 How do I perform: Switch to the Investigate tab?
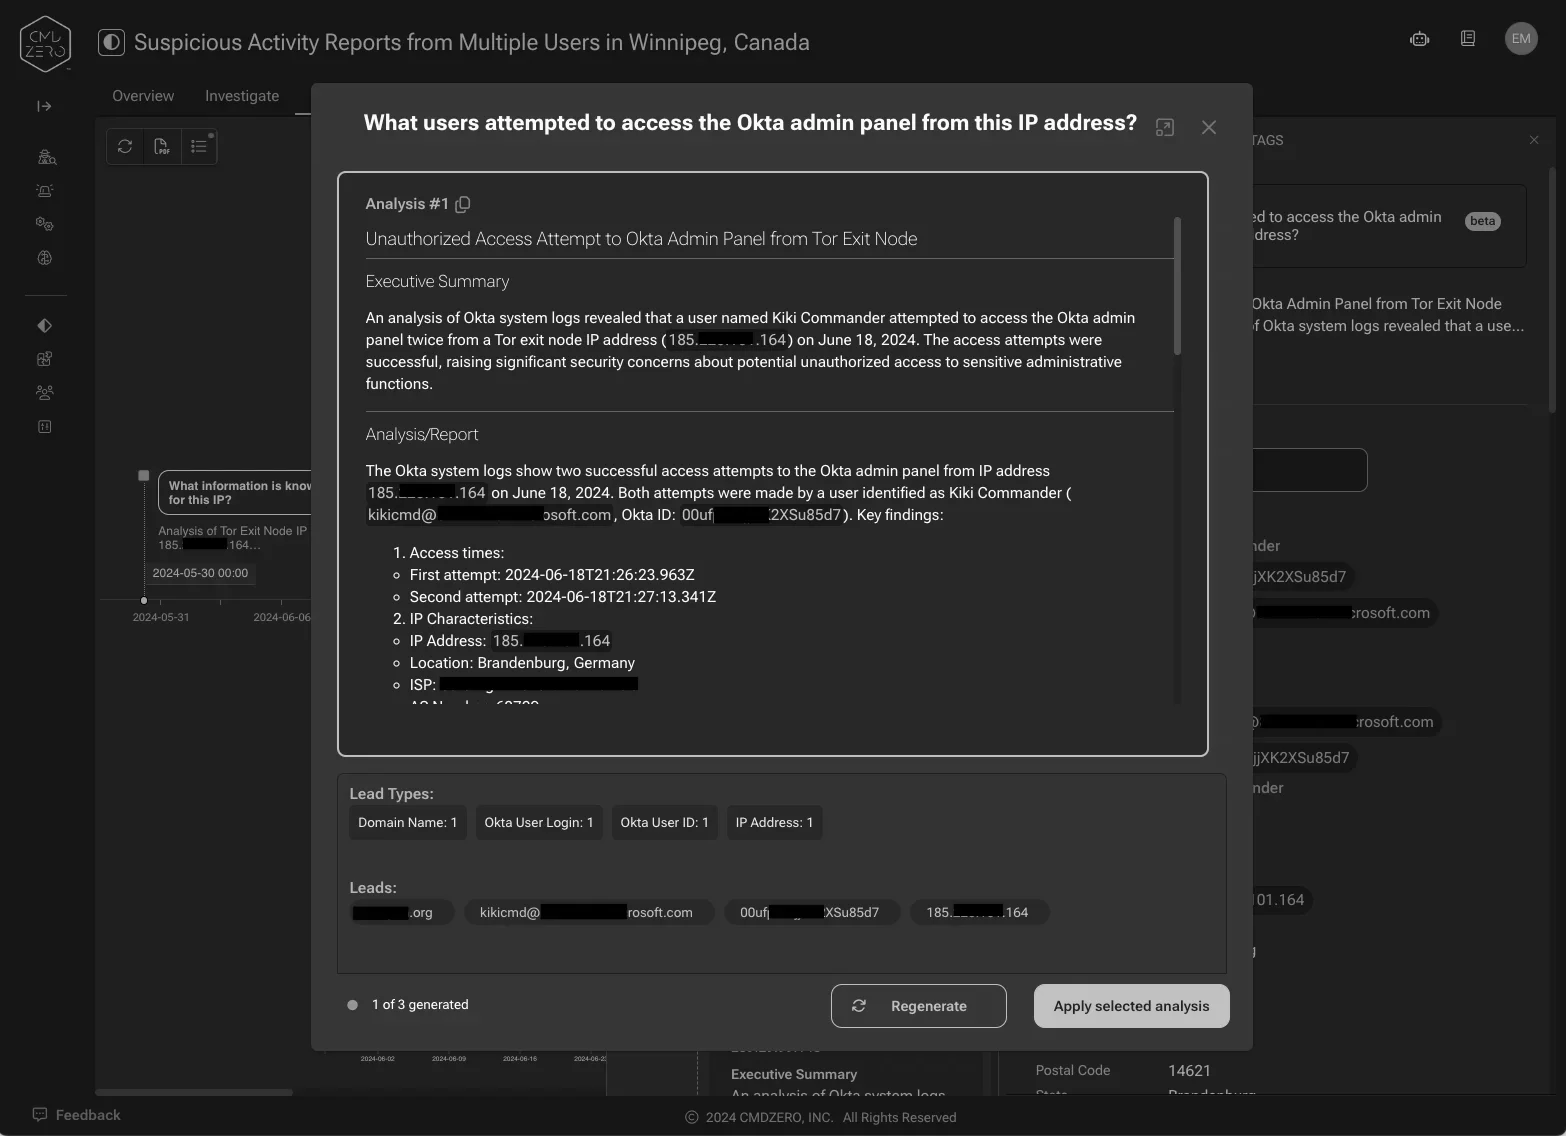click(242, 96)
